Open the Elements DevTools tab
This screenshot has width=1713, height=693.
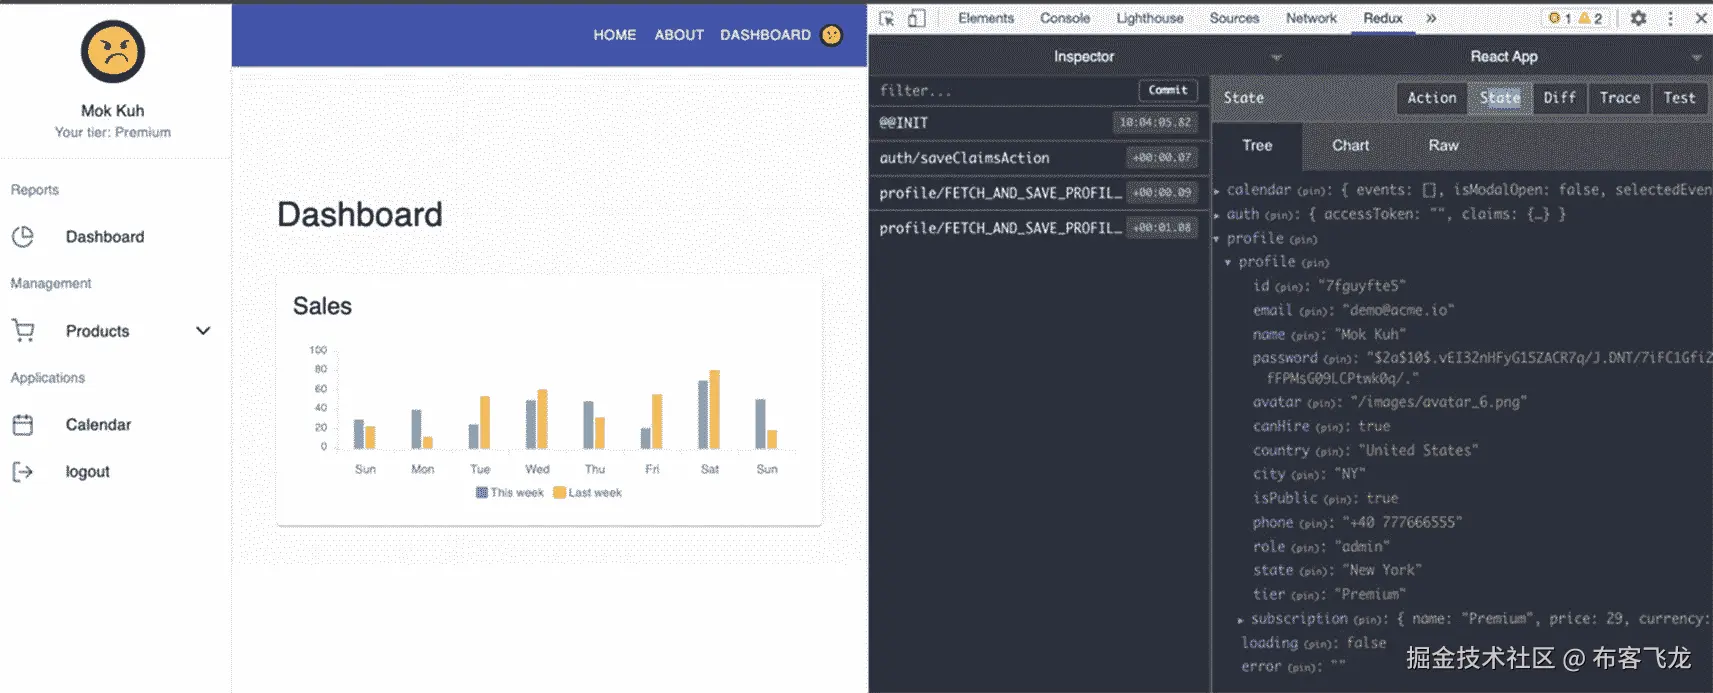point(986,18)
